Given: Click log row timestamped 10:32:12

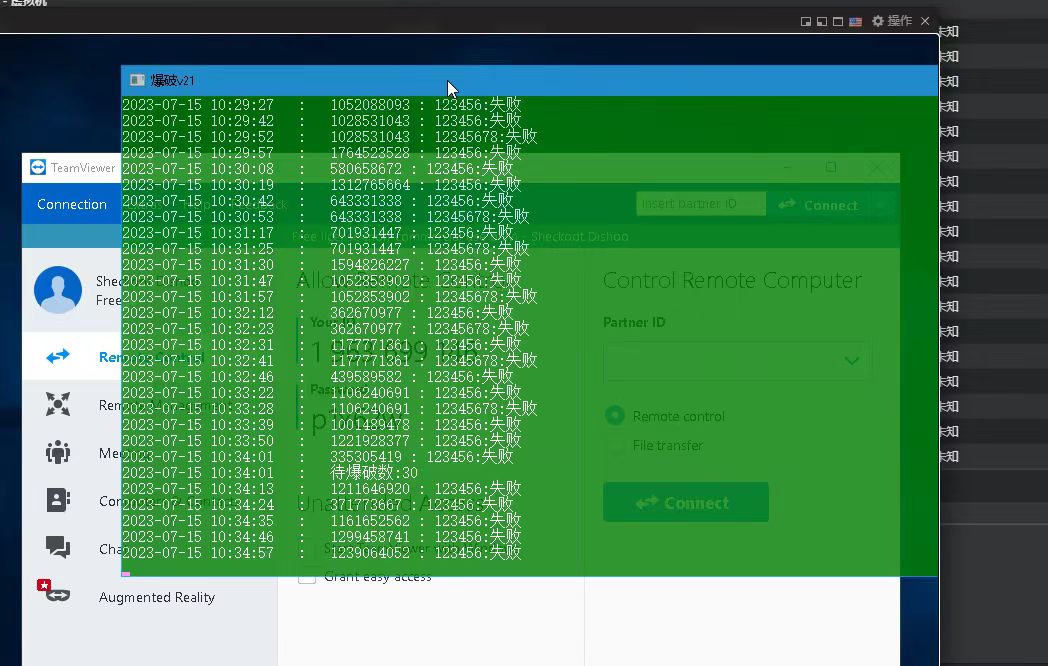Looking at the screenshot, I should point(317,313).
